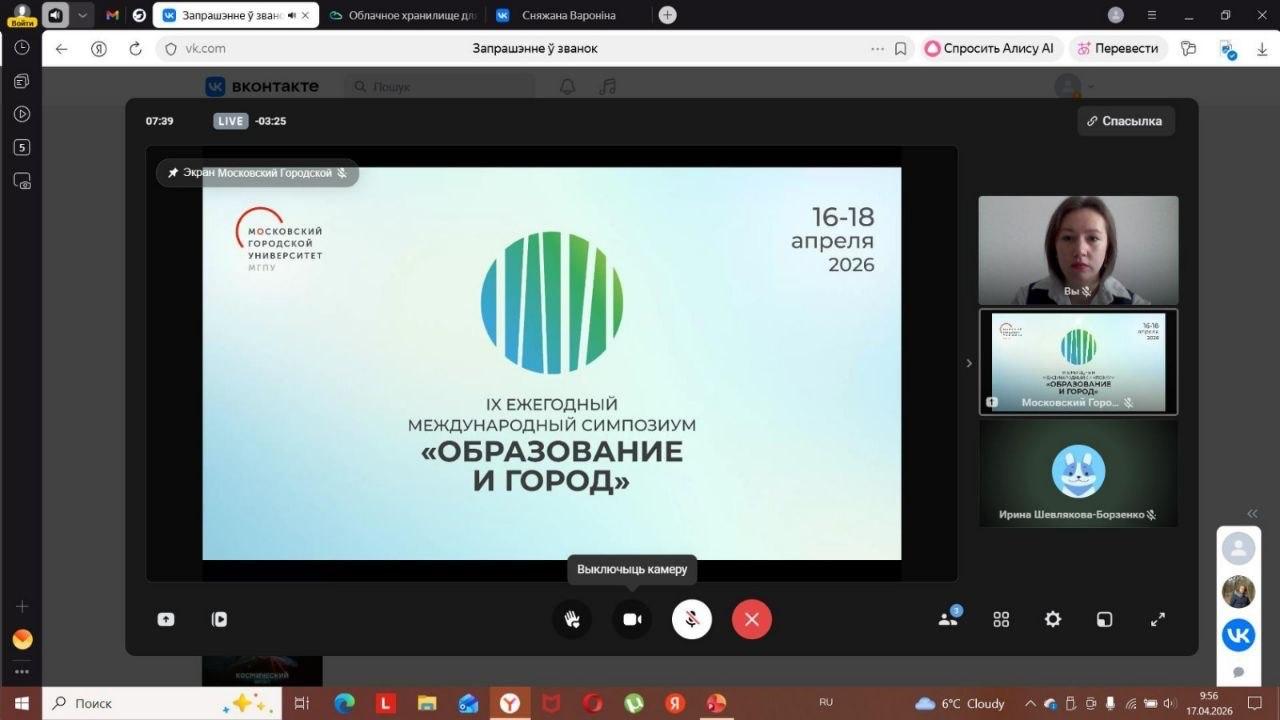The image size is (1280, 720).
Task: Unpin the Экран Московский Городской label
Action: pos(173,173)
